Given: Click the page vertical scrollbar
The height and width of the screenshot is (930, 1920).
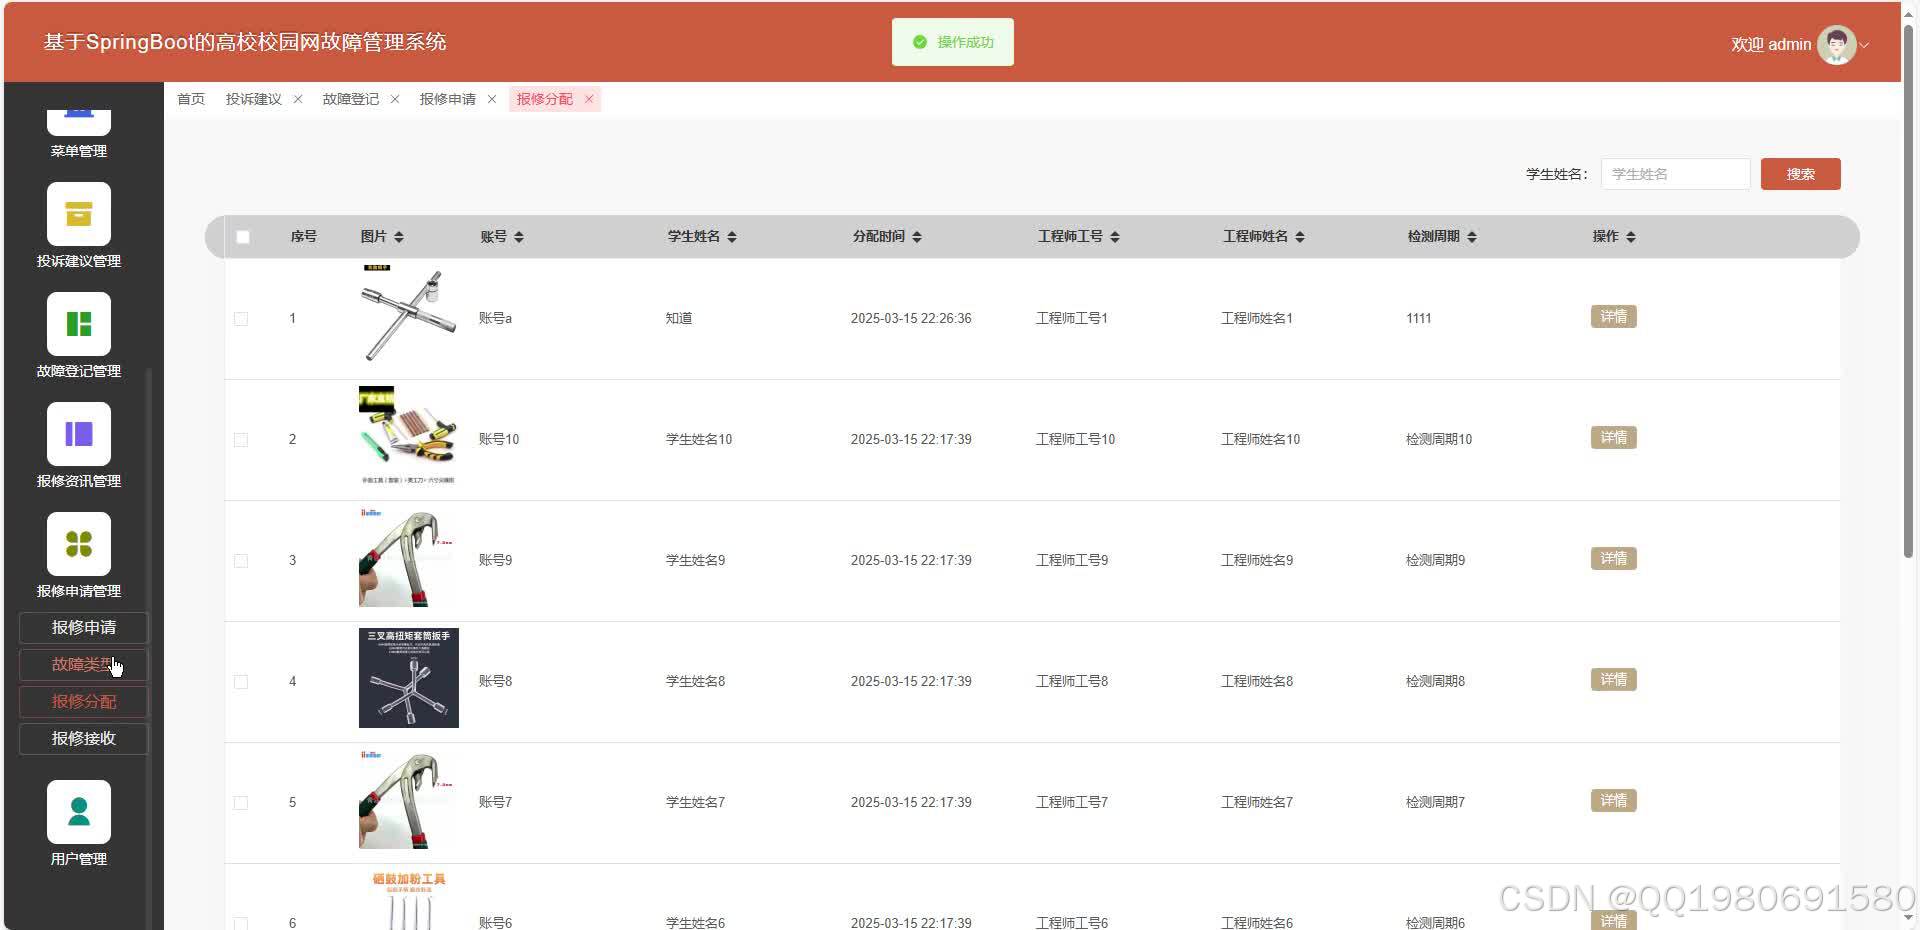Looking at the screenshot, I should (x=1909, y=290).
